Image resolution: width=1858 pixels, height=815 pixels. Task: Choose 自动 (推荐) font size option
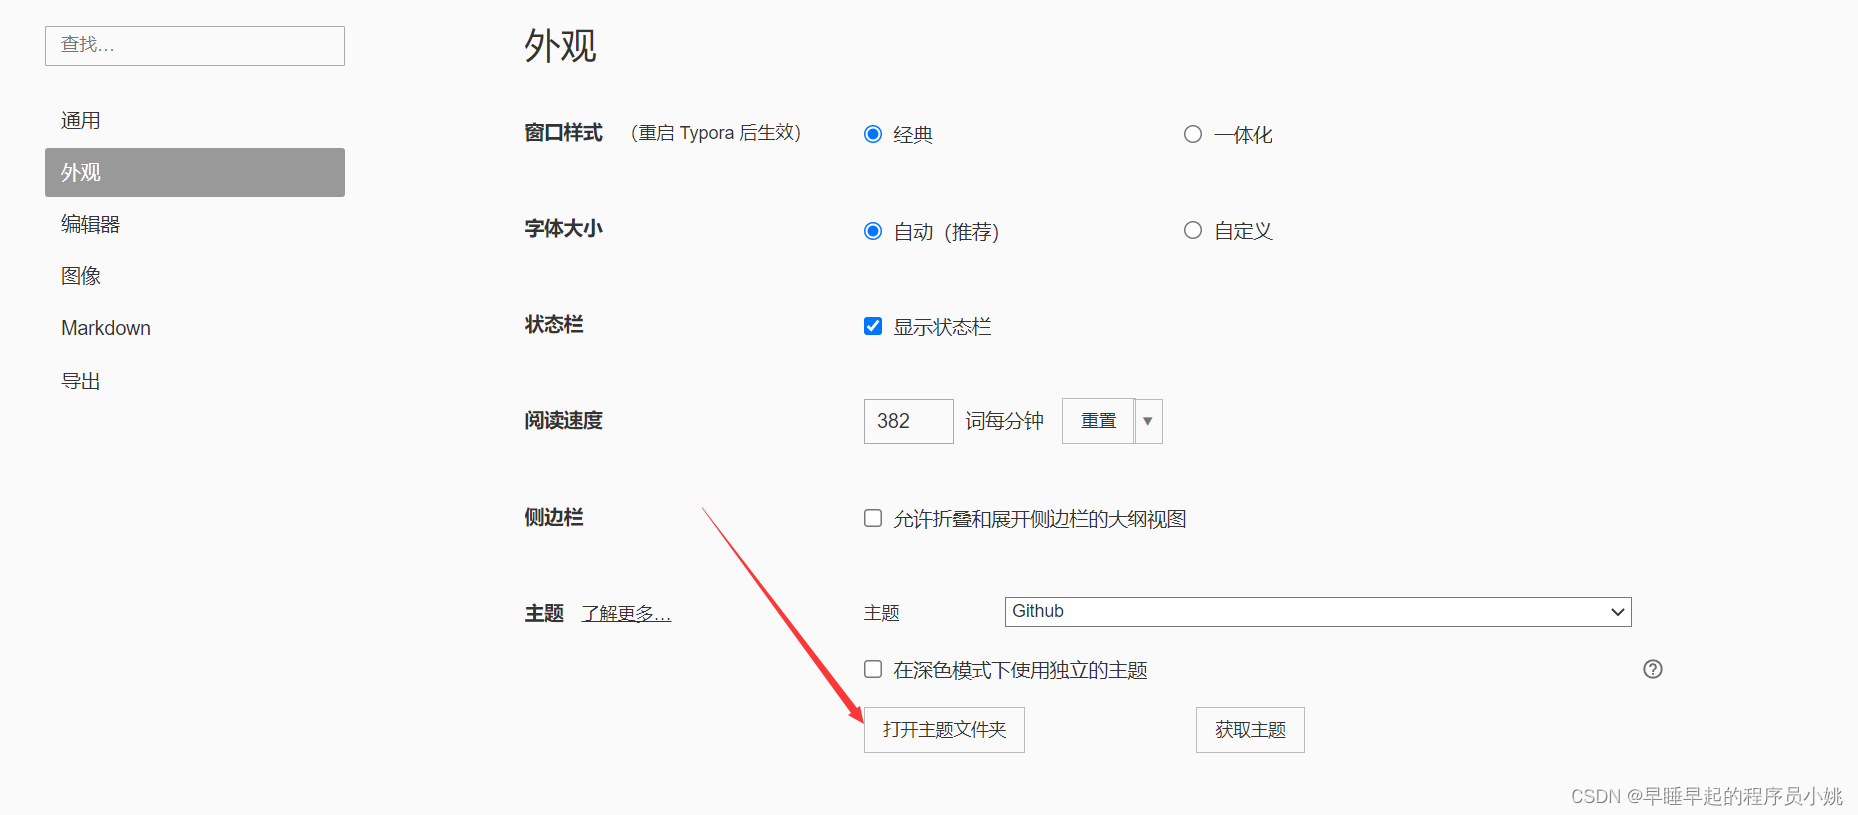tap(873, 231)
